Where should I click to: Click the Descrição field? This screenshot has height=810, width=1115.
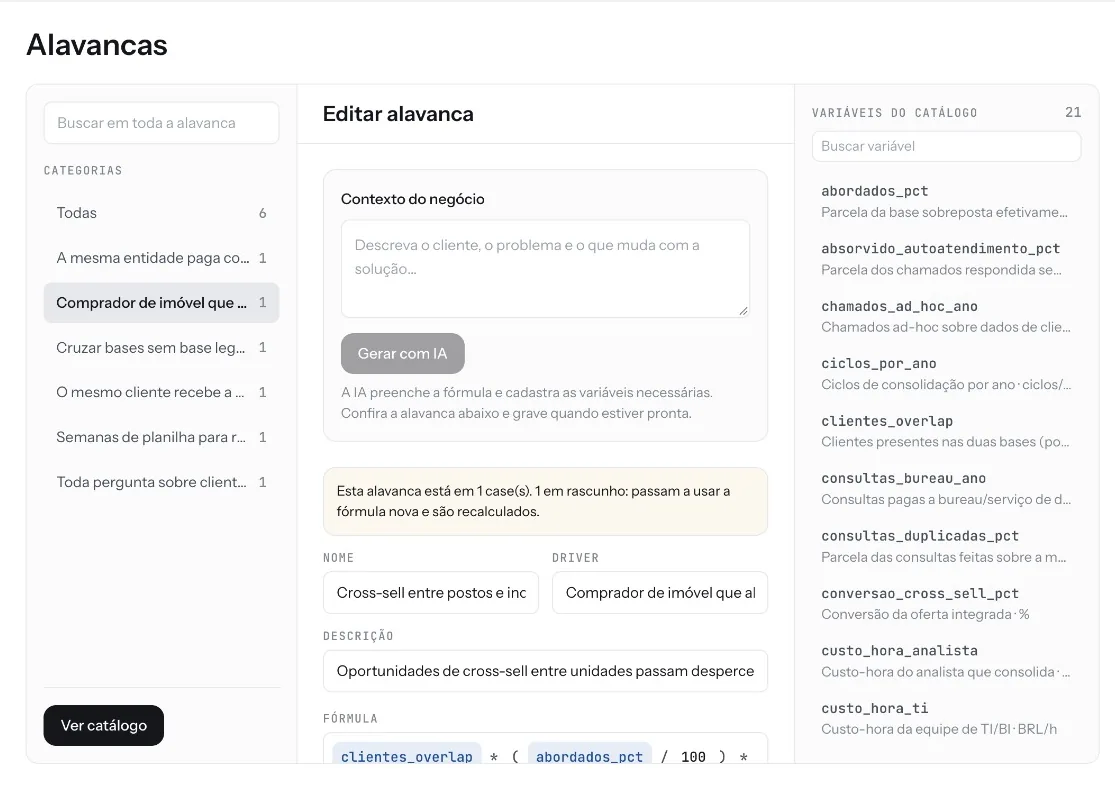pyautogui.click(x=545, y=671)
